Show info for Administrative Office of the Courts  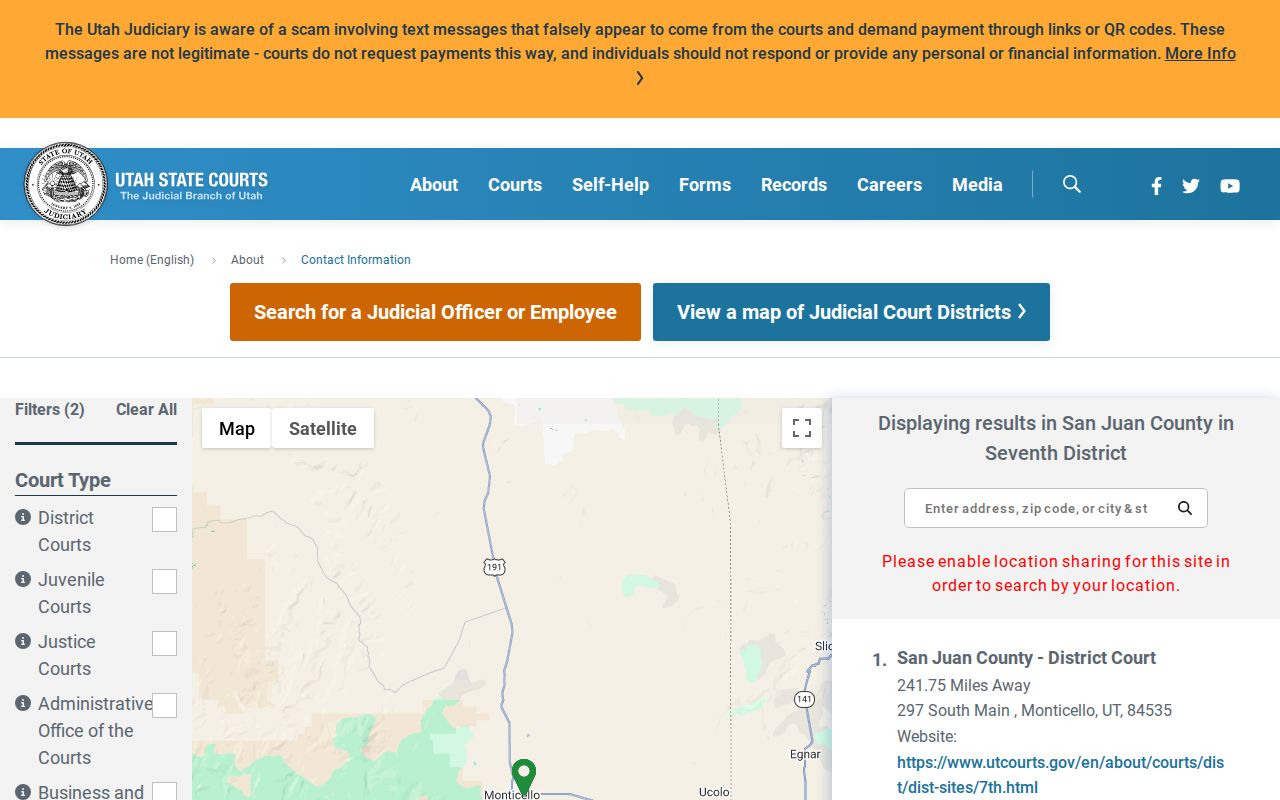(23, 703)
